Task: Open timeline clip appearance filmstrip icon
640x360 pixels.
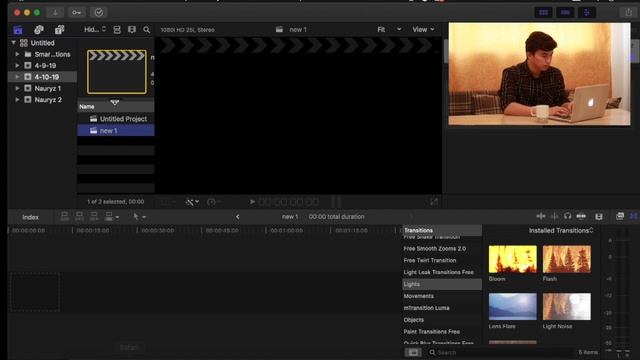Action: click(599, 216)
